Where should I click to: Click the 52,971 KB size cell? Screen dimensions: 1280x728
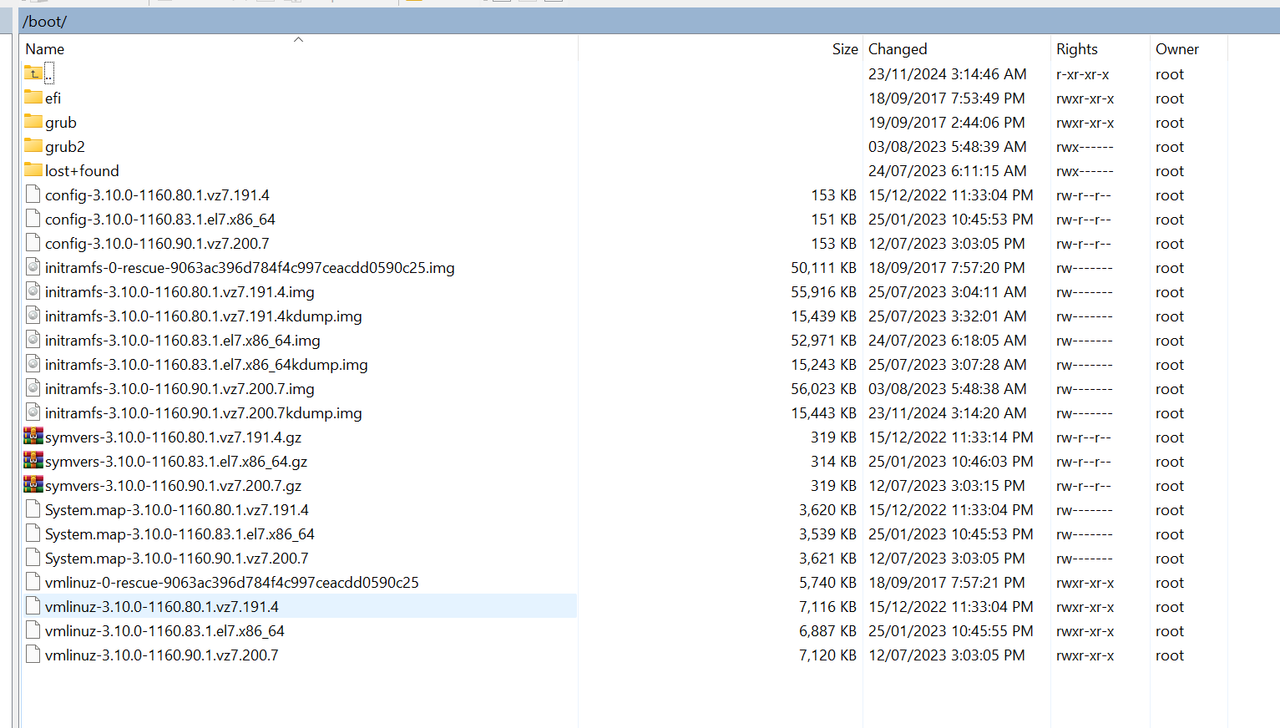click(x=823, y=340)
